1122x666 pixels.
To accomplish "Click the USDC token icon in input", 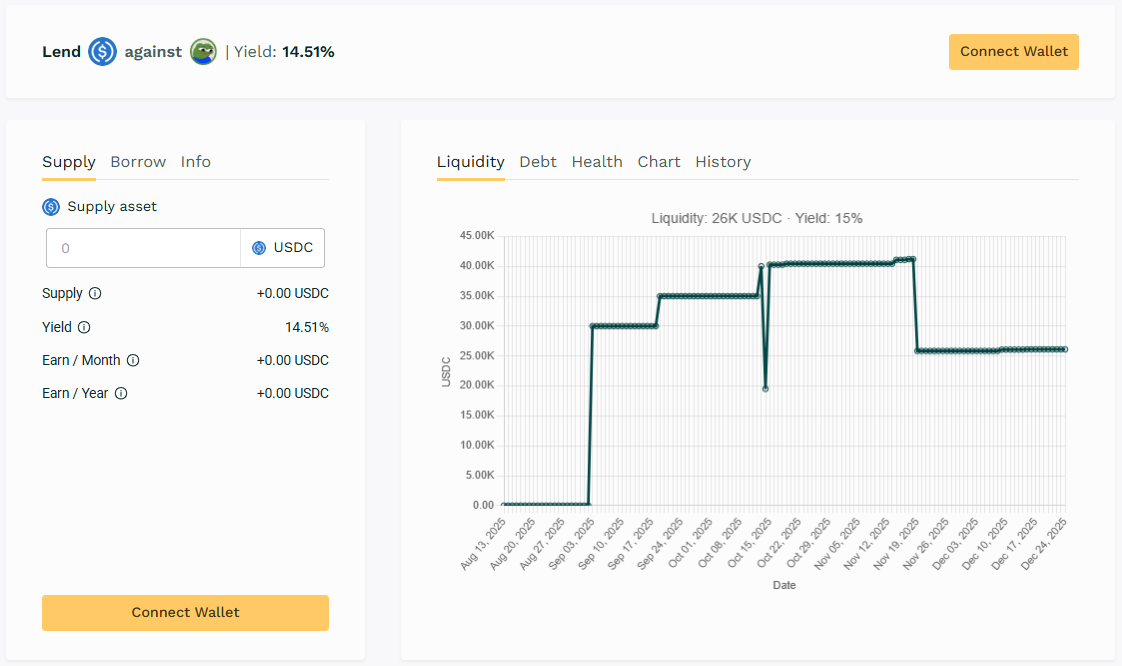I will 259,248.
